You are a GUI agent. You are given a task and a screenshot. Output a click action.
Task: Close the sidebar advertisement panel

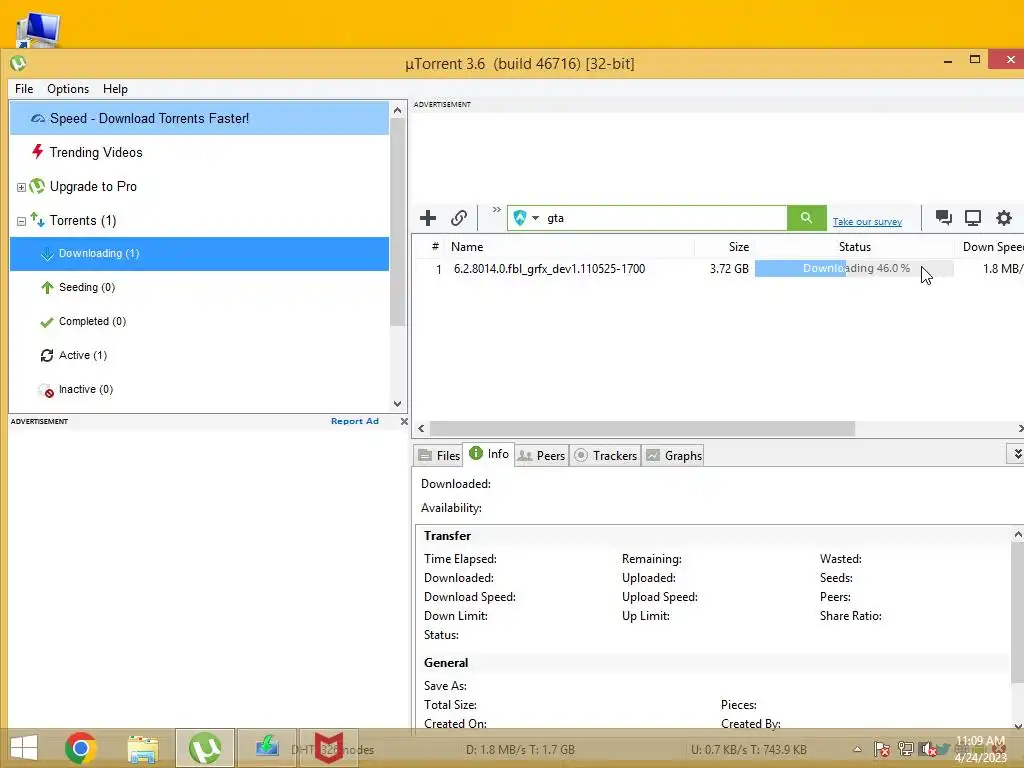404,421
